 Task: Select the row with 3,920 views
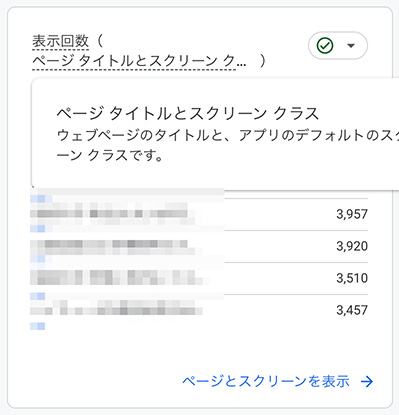point(199,246)
